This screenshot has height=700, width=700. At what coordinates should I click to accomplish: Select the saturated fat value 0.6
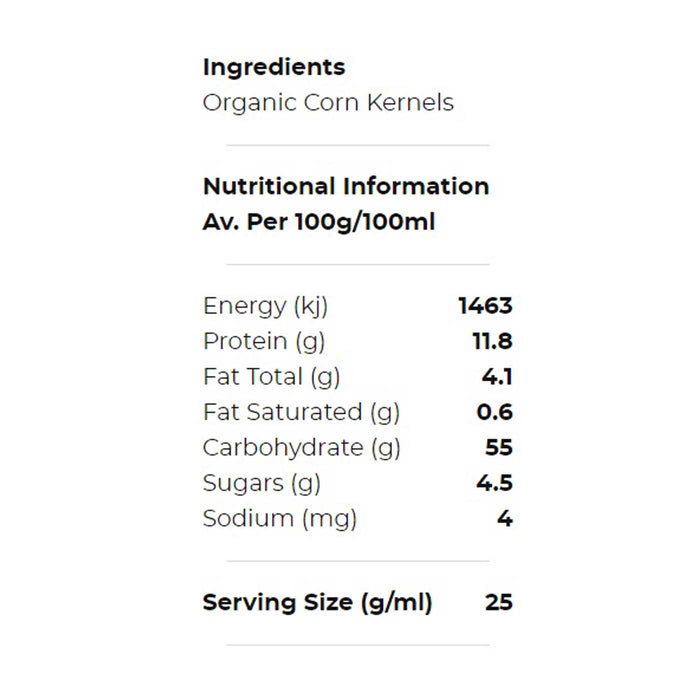495,412
